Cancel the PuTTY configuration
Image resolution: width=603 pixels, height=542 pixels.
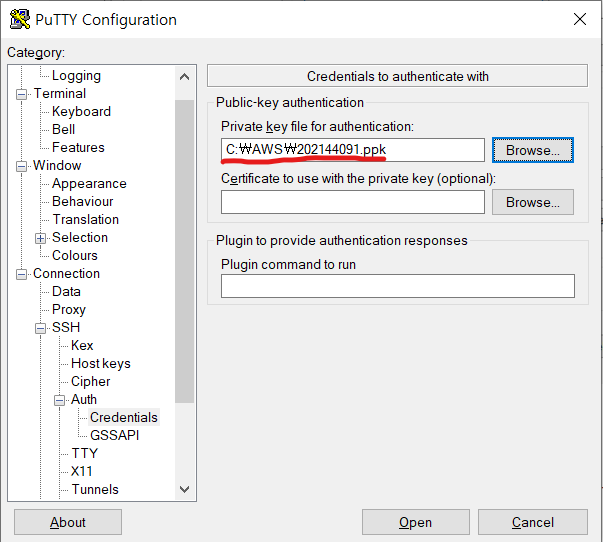pyautogui.click(x=533, y=522)
